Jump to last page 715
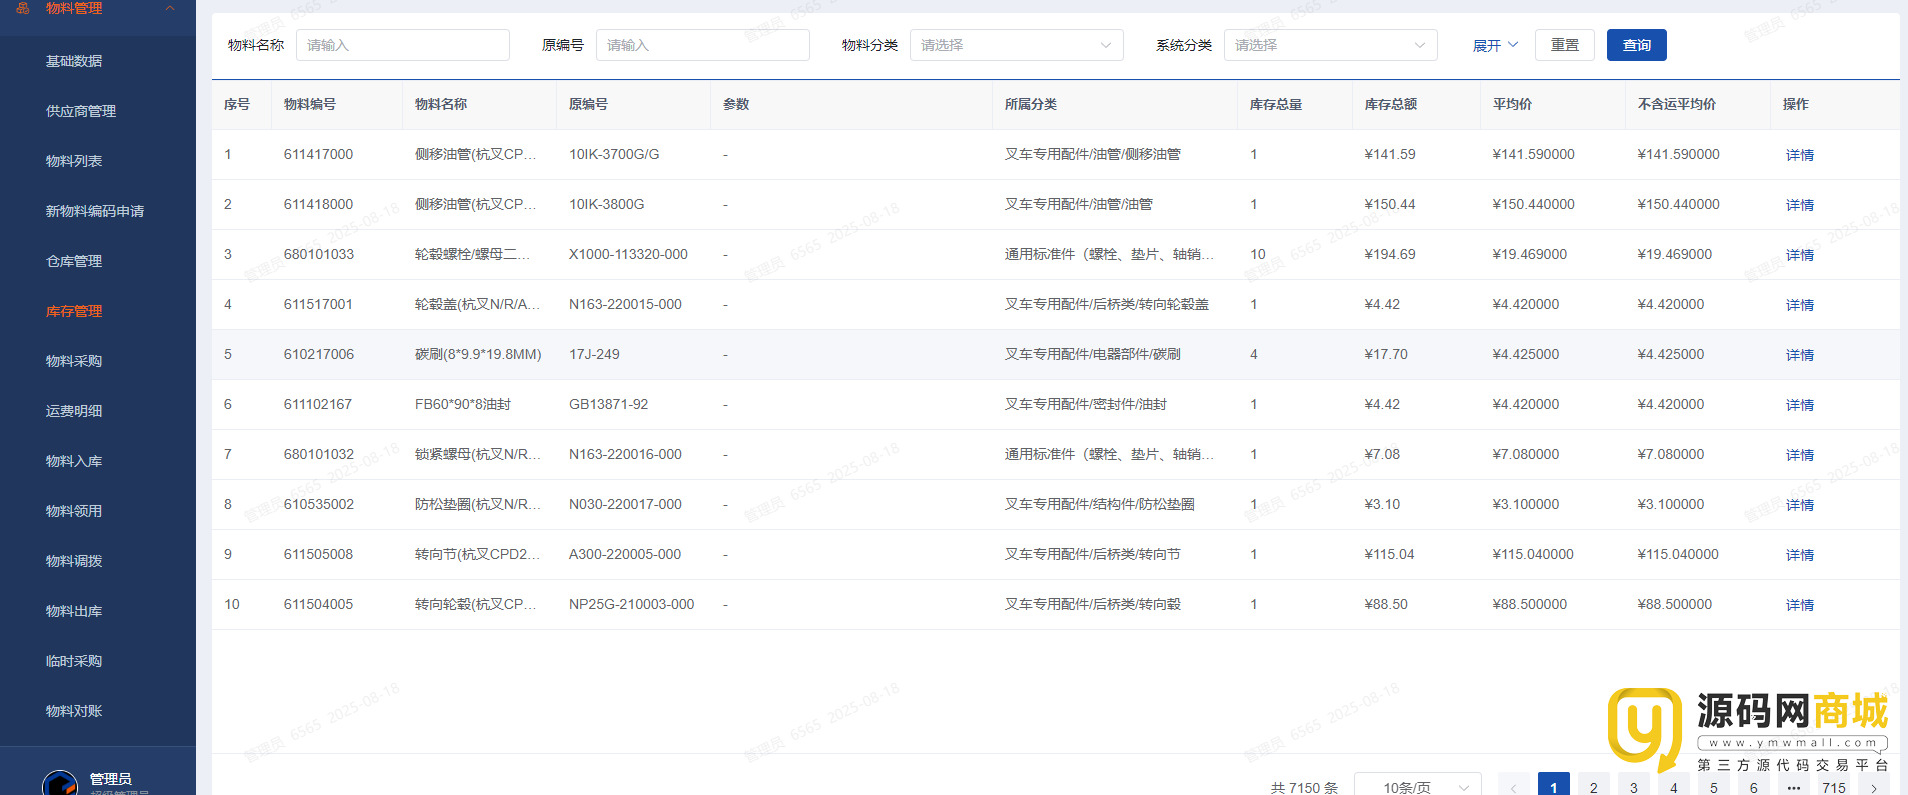The image size is (1908, 795). pyautogui.click(x=1833, y=787)
